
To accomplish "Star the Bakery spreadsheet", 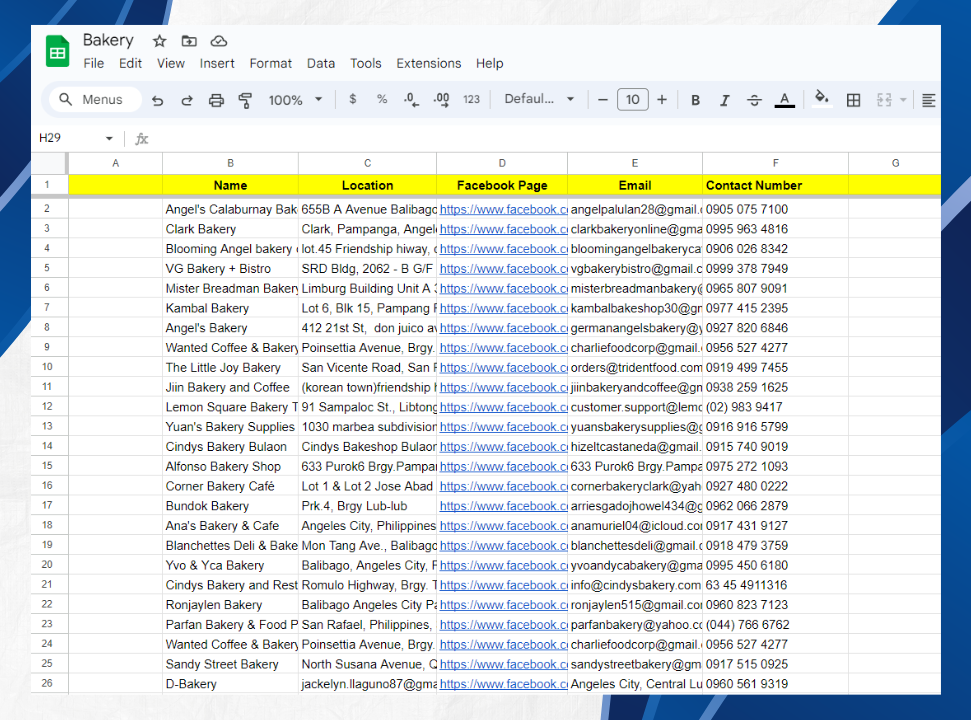I will pos(158,41).
